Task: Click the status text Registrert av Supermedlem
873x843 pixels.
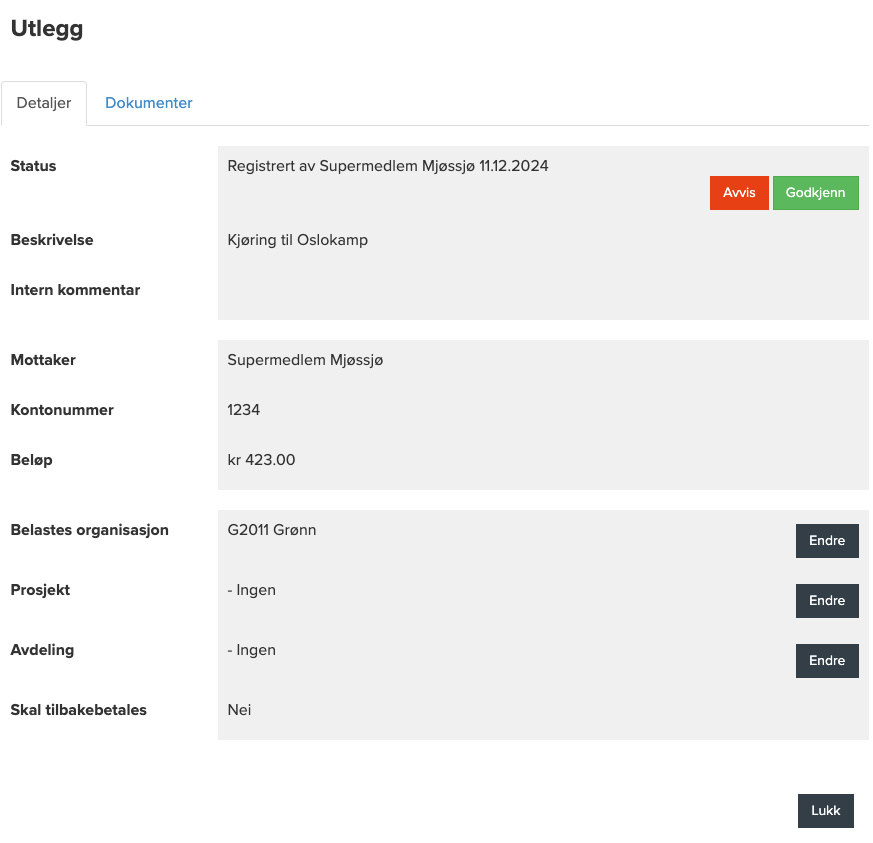Action: click(x=387, y=166)
